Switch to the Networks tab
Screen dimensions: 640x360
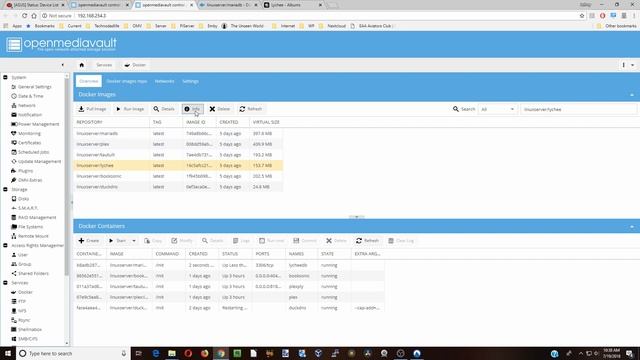[164, 81]
